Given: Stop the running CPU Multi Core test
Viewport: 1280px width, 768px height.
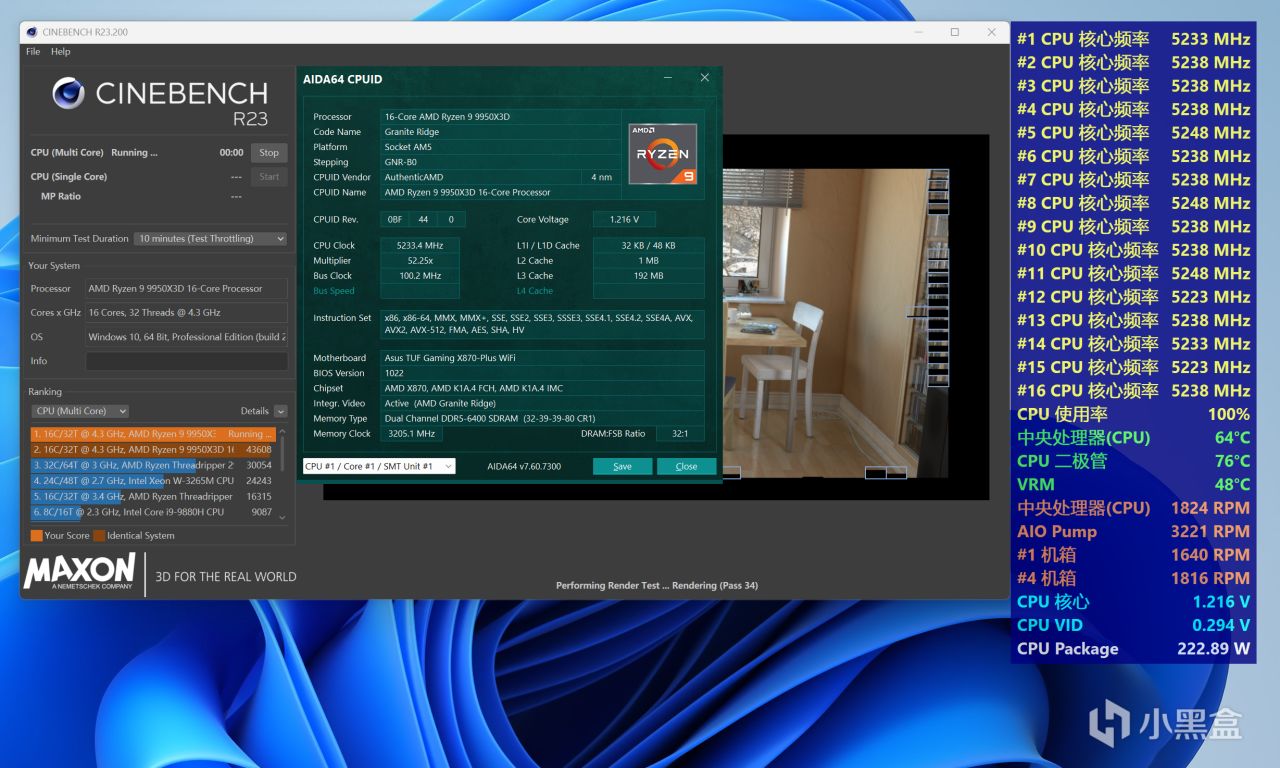Looking at the screenshot, I should click(x=269, y=153).
